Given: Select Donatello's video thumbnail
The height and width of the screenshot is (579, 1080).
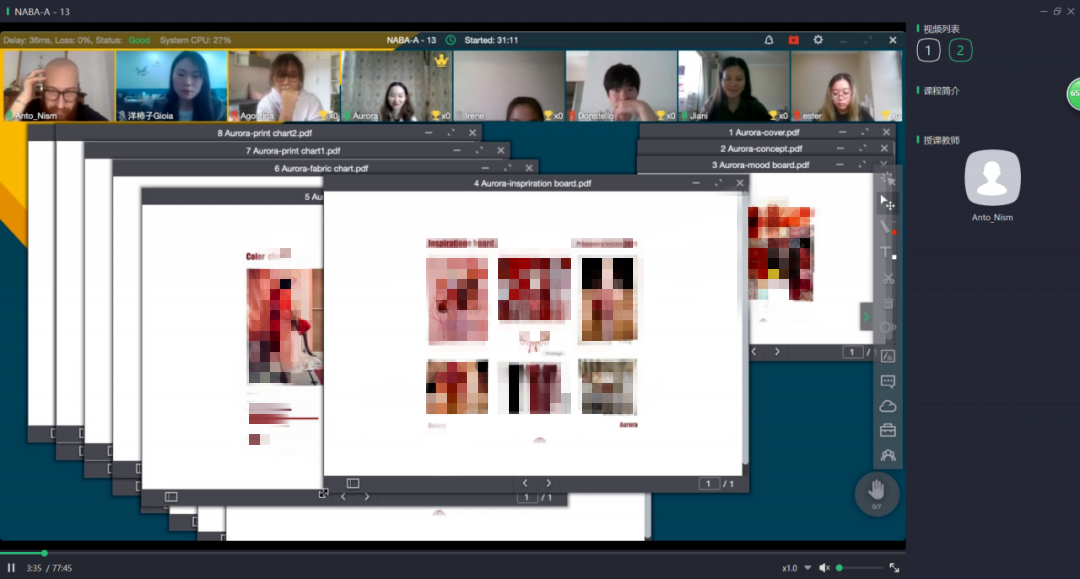Looking at the screenshot, I should [621, 85].
